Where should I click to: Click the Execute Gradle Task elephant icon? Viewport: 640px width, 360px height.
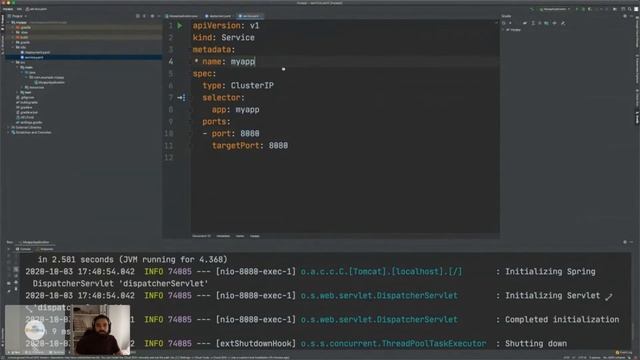pyautogui.click(x=525, y=23)
